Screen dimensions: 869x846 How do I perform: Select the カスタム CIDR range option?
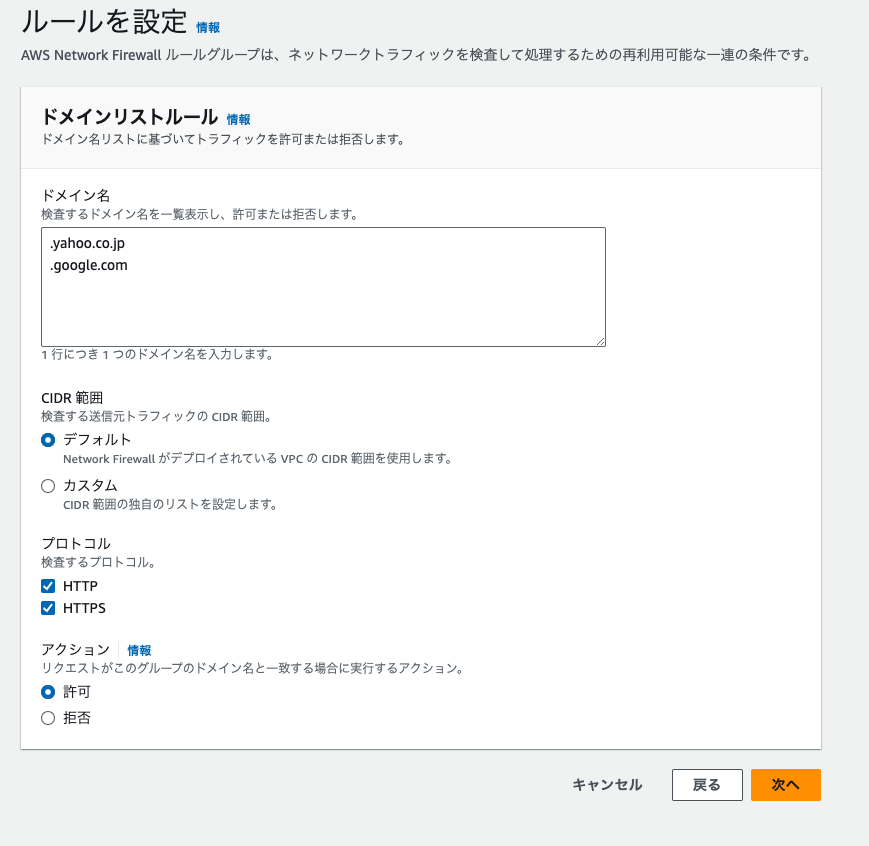[x=48, y=486]
